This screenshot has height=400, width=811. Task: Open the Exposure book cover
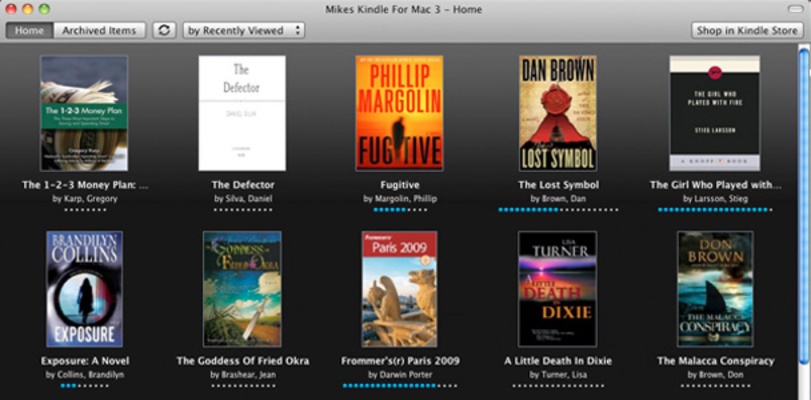click(x=84, y=289)
